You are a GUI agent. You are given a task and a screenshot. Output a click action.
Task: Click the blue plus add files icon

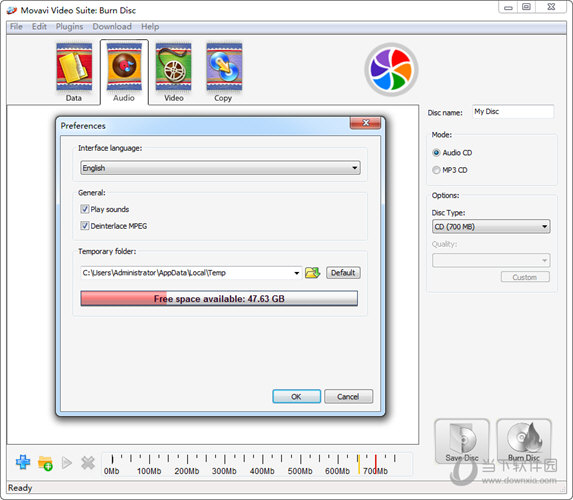point(23,462)
